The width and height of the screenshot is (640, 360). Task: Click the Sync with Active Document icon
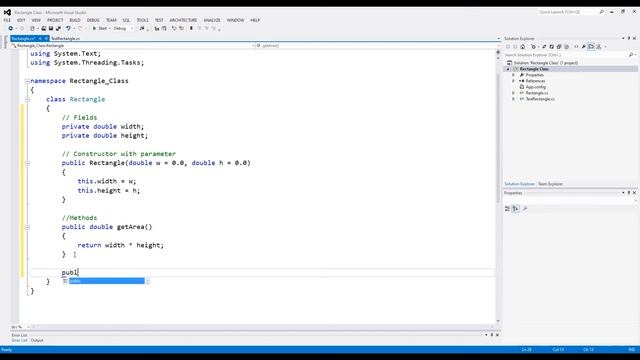tap(544, 47)
